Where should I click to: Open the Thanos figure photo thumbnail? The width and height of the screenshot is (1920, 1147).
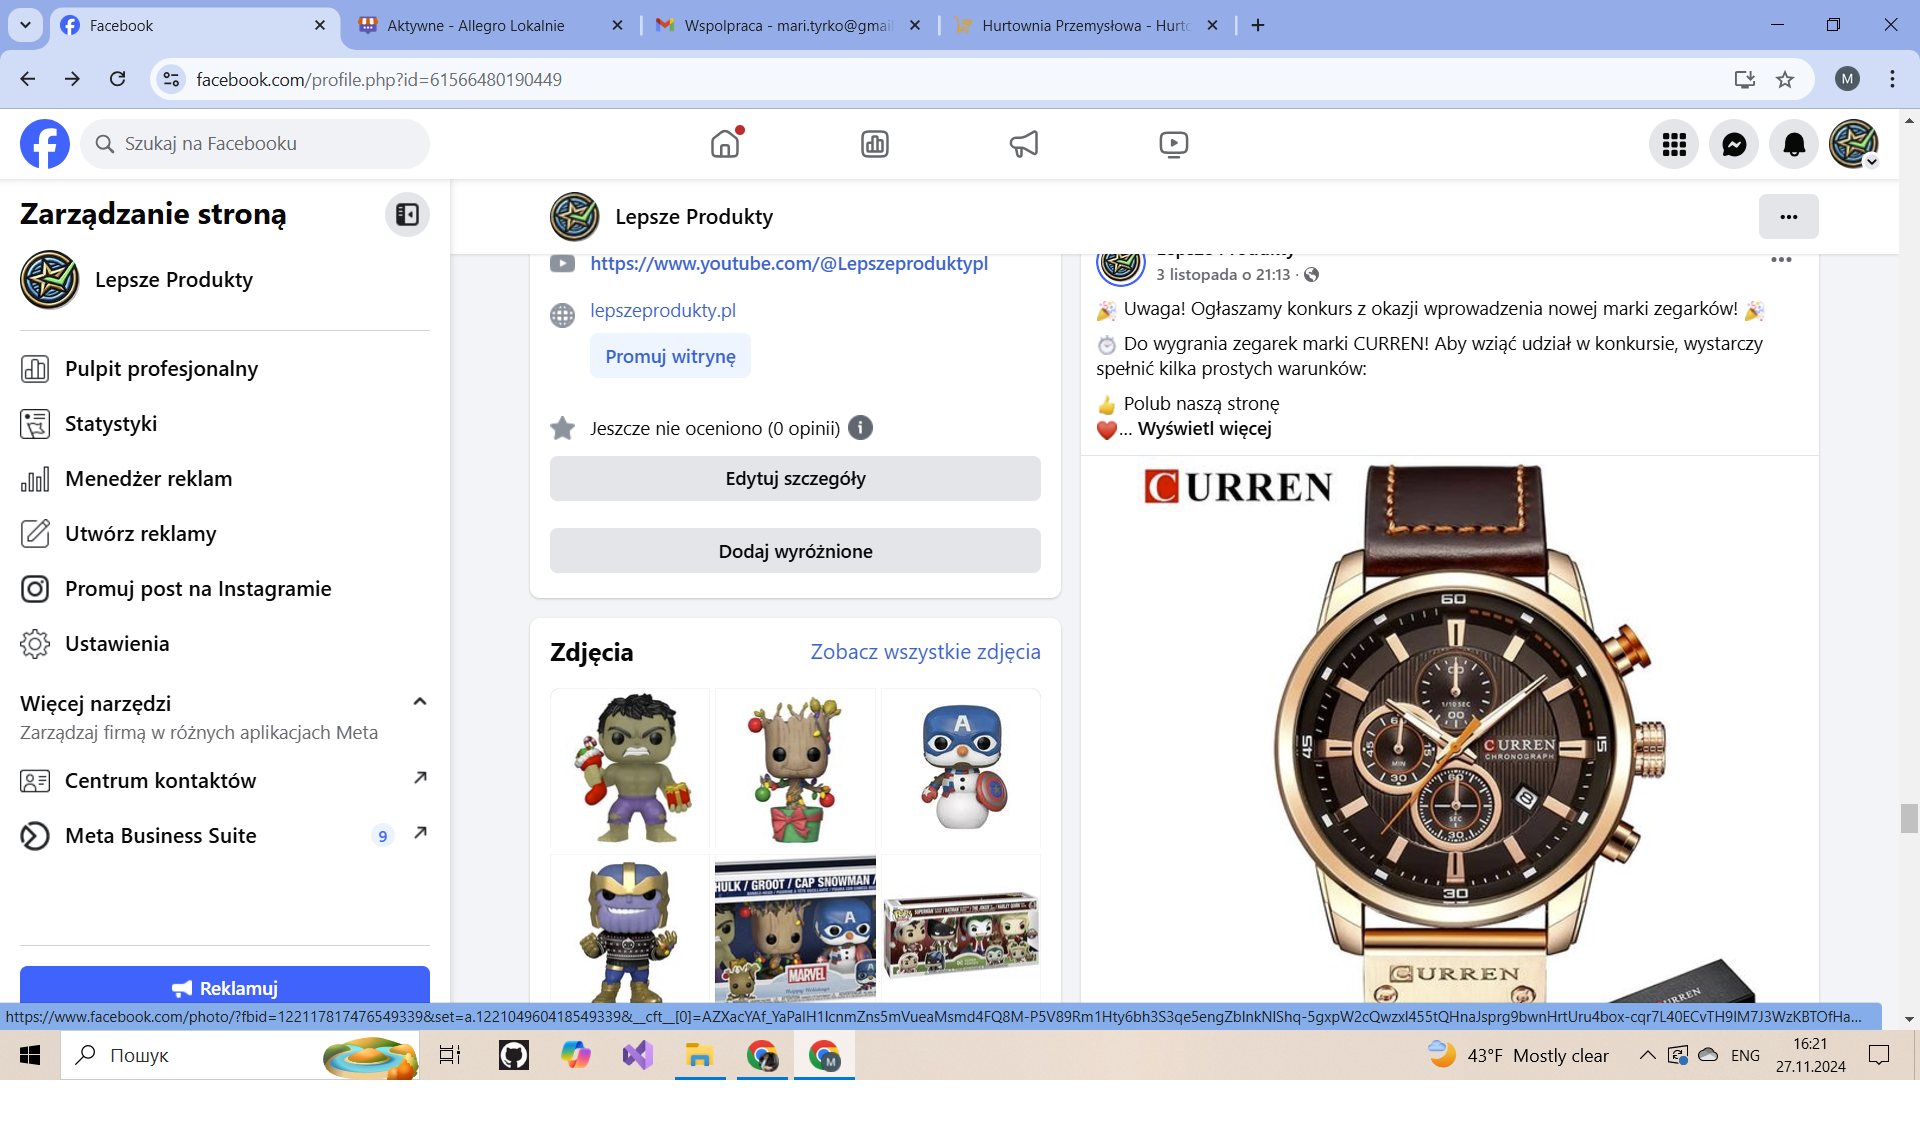tap(630, 929)
